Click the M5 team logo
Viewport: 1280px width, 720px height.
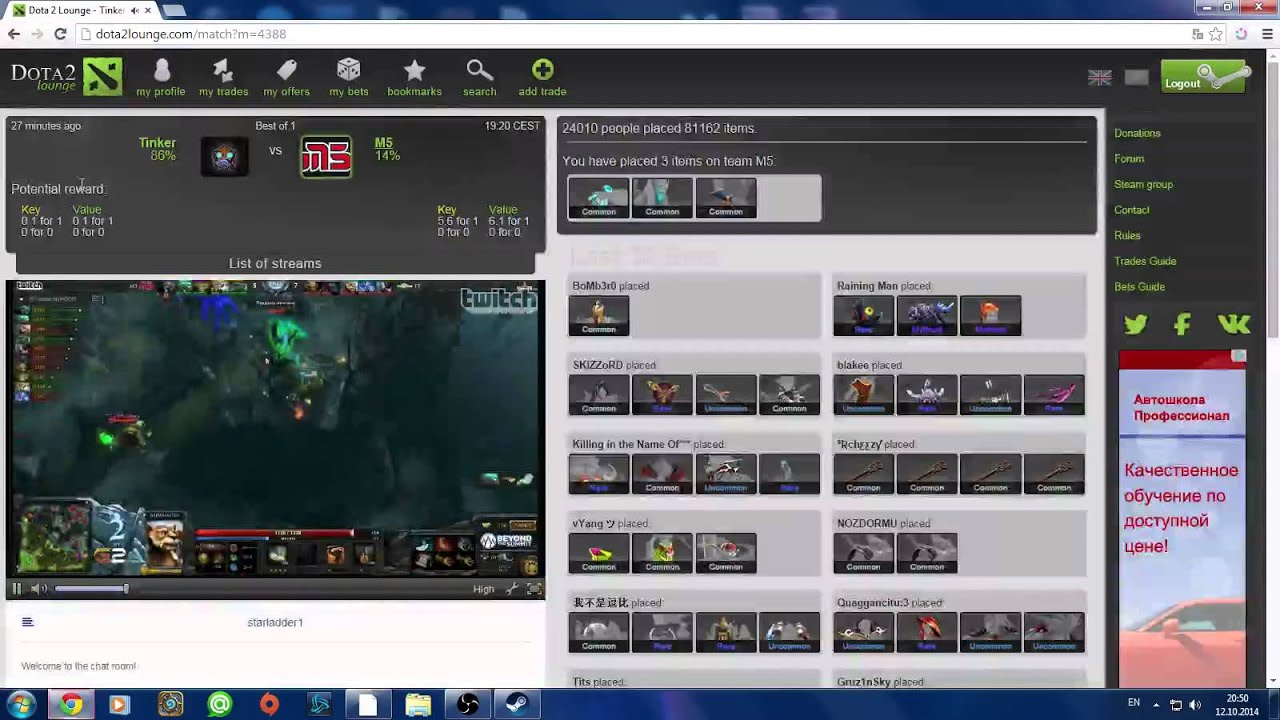327,157
